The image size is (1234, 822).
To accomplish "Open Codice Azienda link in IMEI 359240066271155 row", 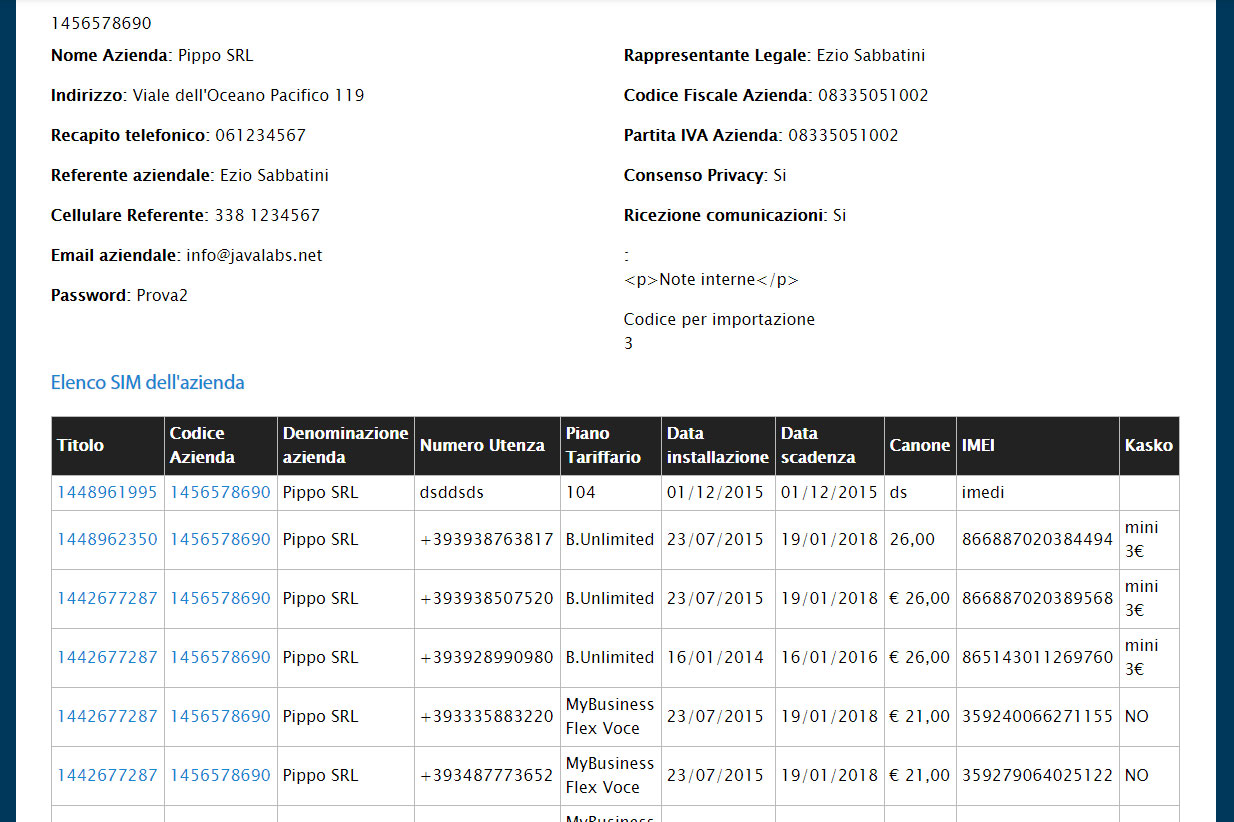I will (220, 717).
